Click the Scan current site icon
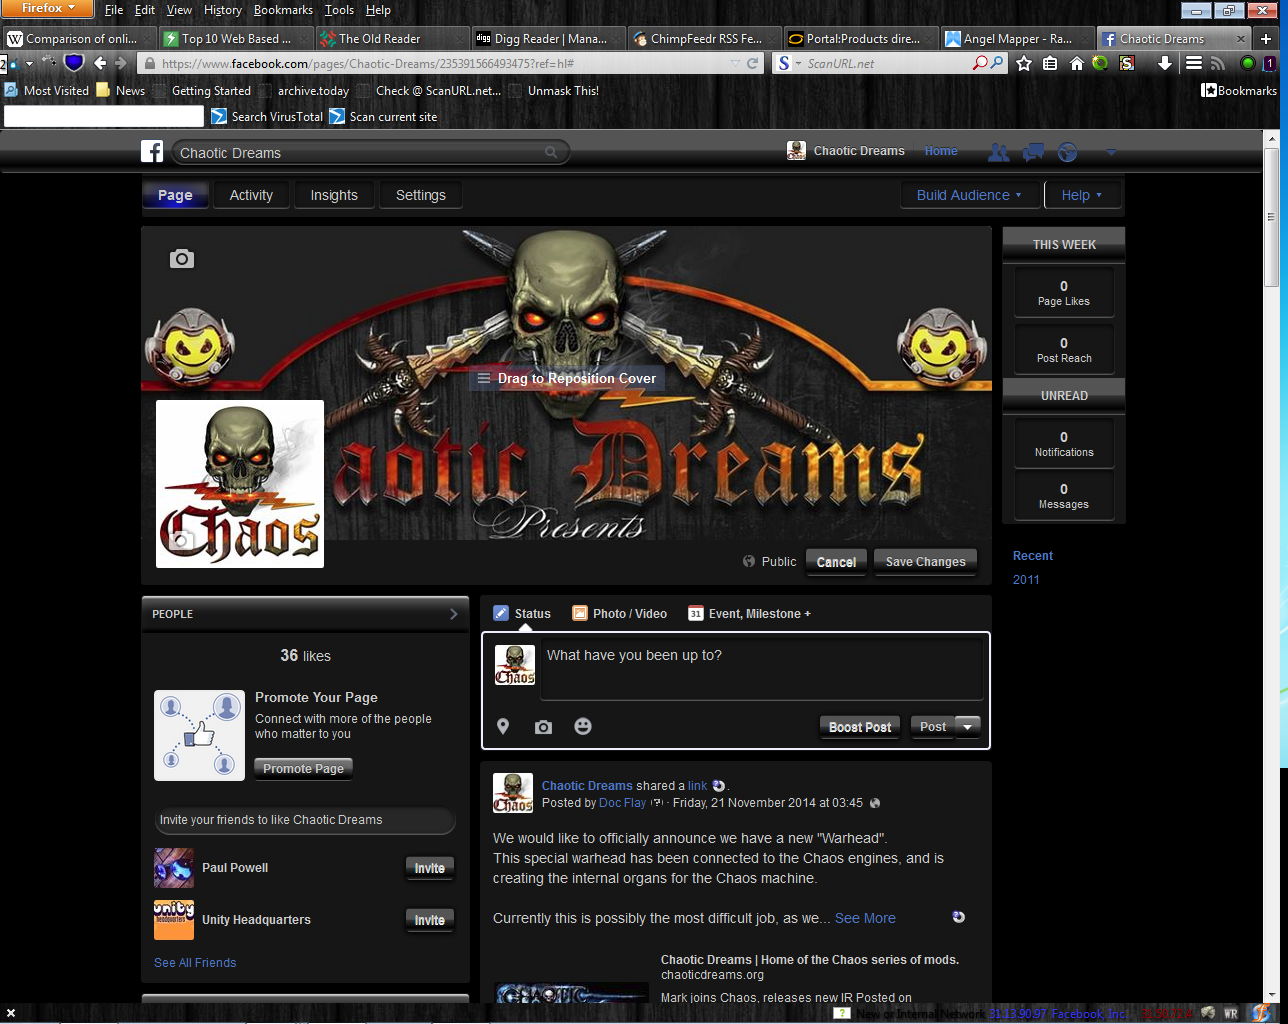Screen dimensions: 1288x1024 pos(337,116)
